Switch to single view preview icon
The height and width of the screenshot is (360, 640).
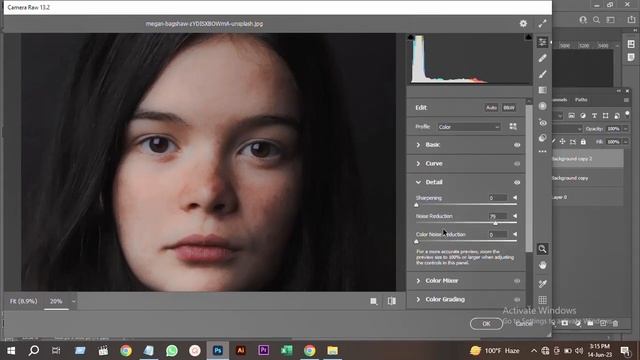tap(373, 301)
